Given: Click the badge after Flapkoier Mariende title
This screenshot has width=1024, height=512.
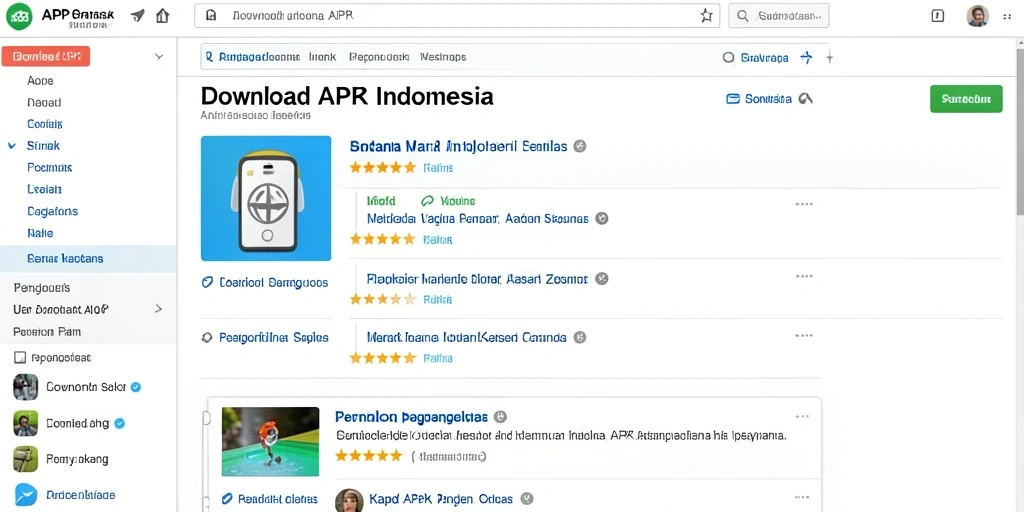Looking at the screenshot, I should pyautogui.click(x=602, y=279).
